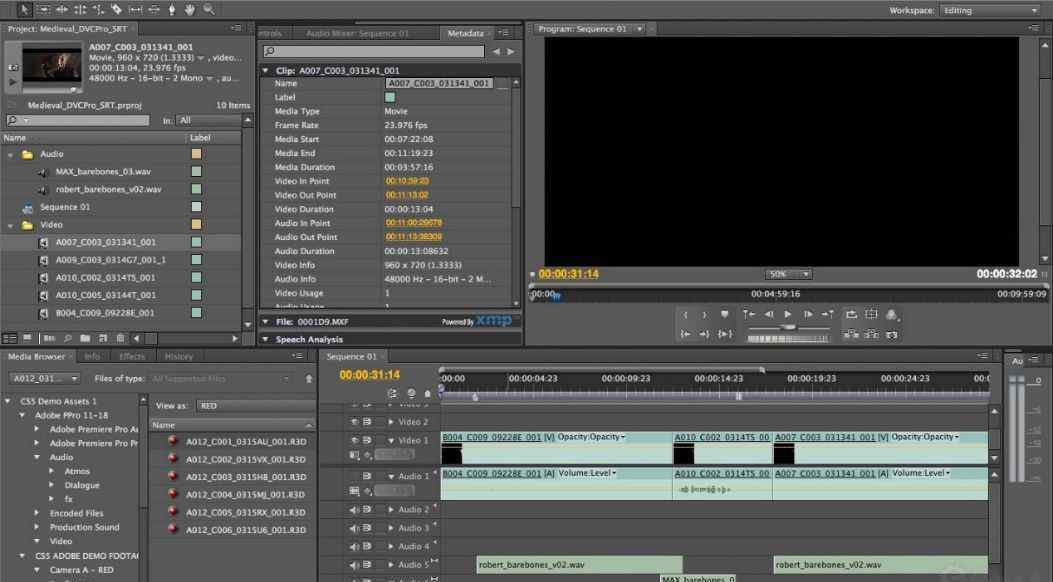The height and width of the screenshot is (582, 1053).
Task: Click the Lift button in Program monitor
Action: tap(852, 334)
